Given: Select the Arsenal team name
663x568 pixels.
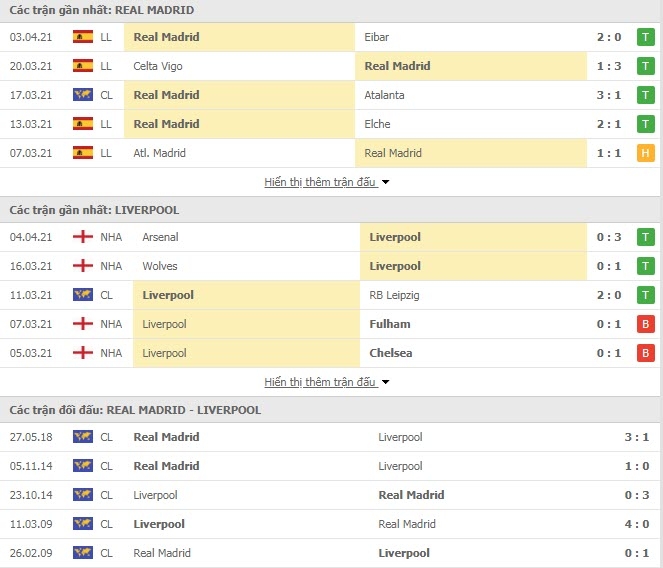Looking at the screenshot, I should coord(161,237).
